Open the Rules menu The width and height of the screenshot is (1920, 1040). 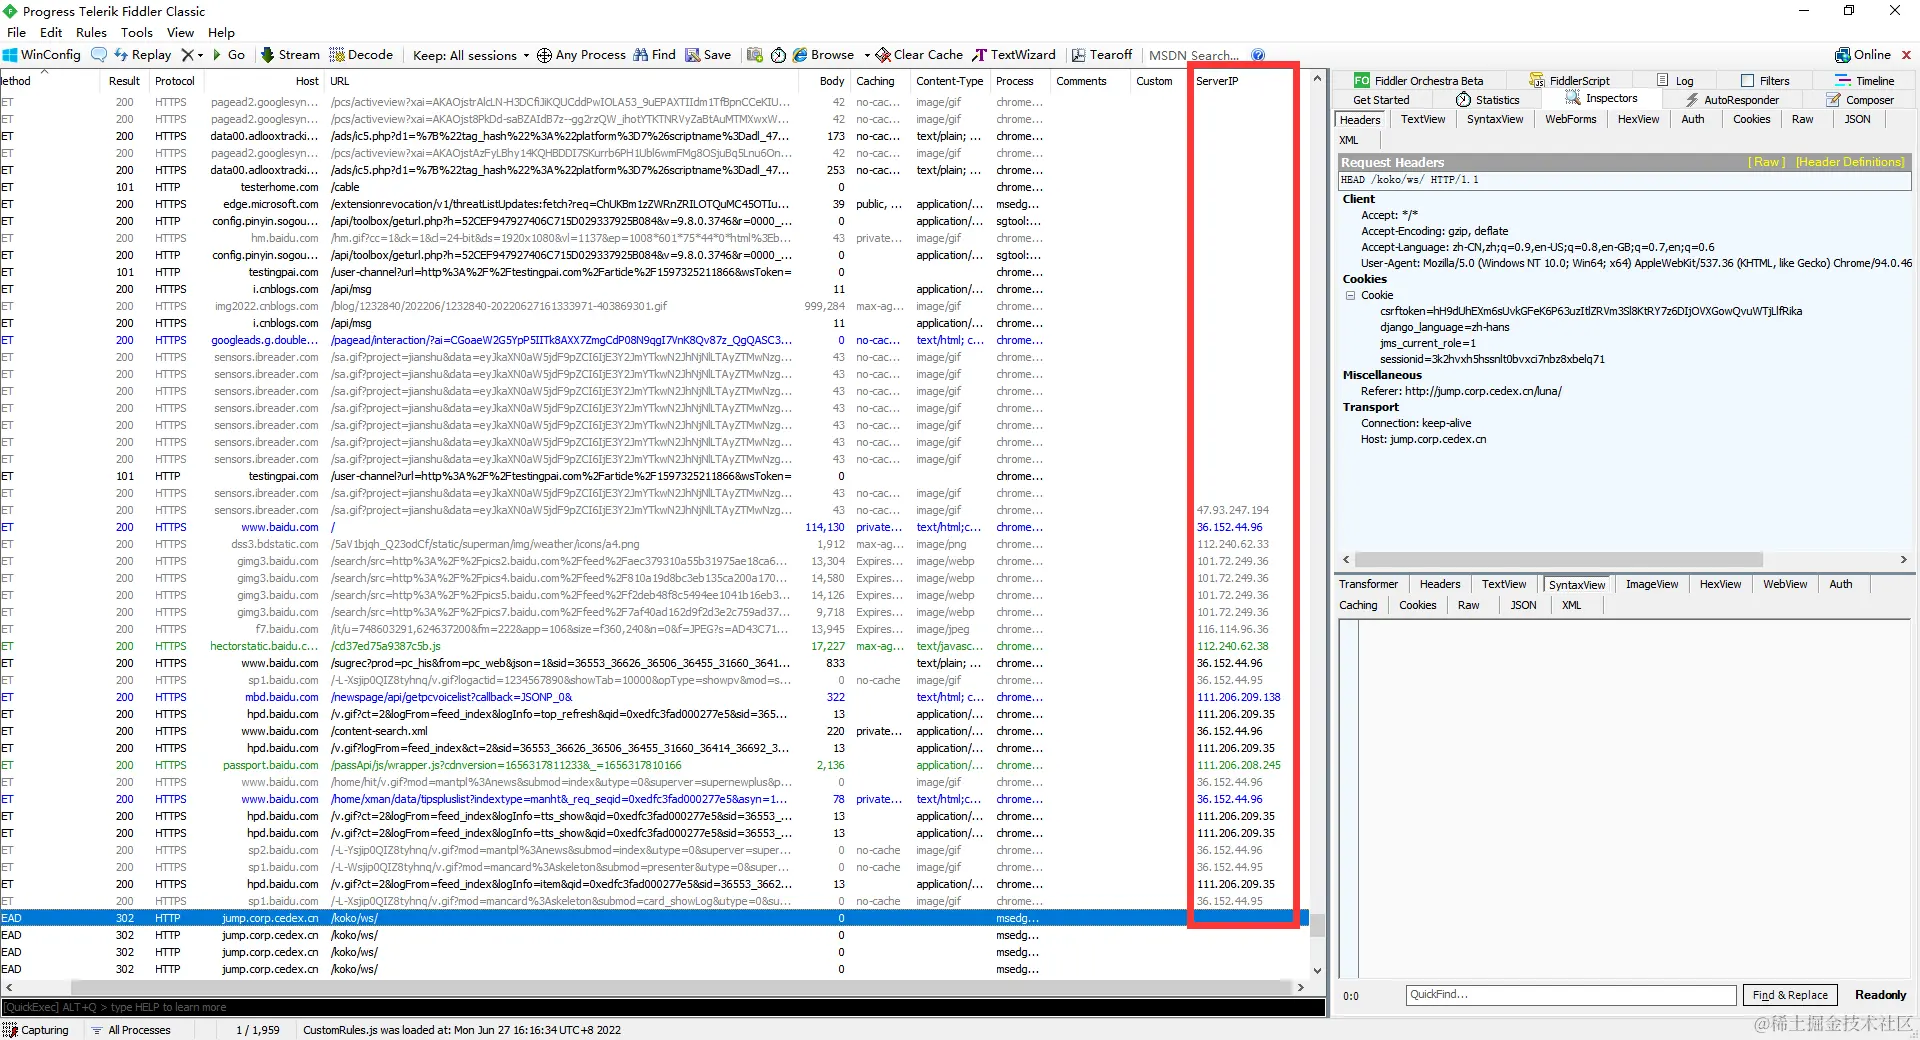pos(91,32)
